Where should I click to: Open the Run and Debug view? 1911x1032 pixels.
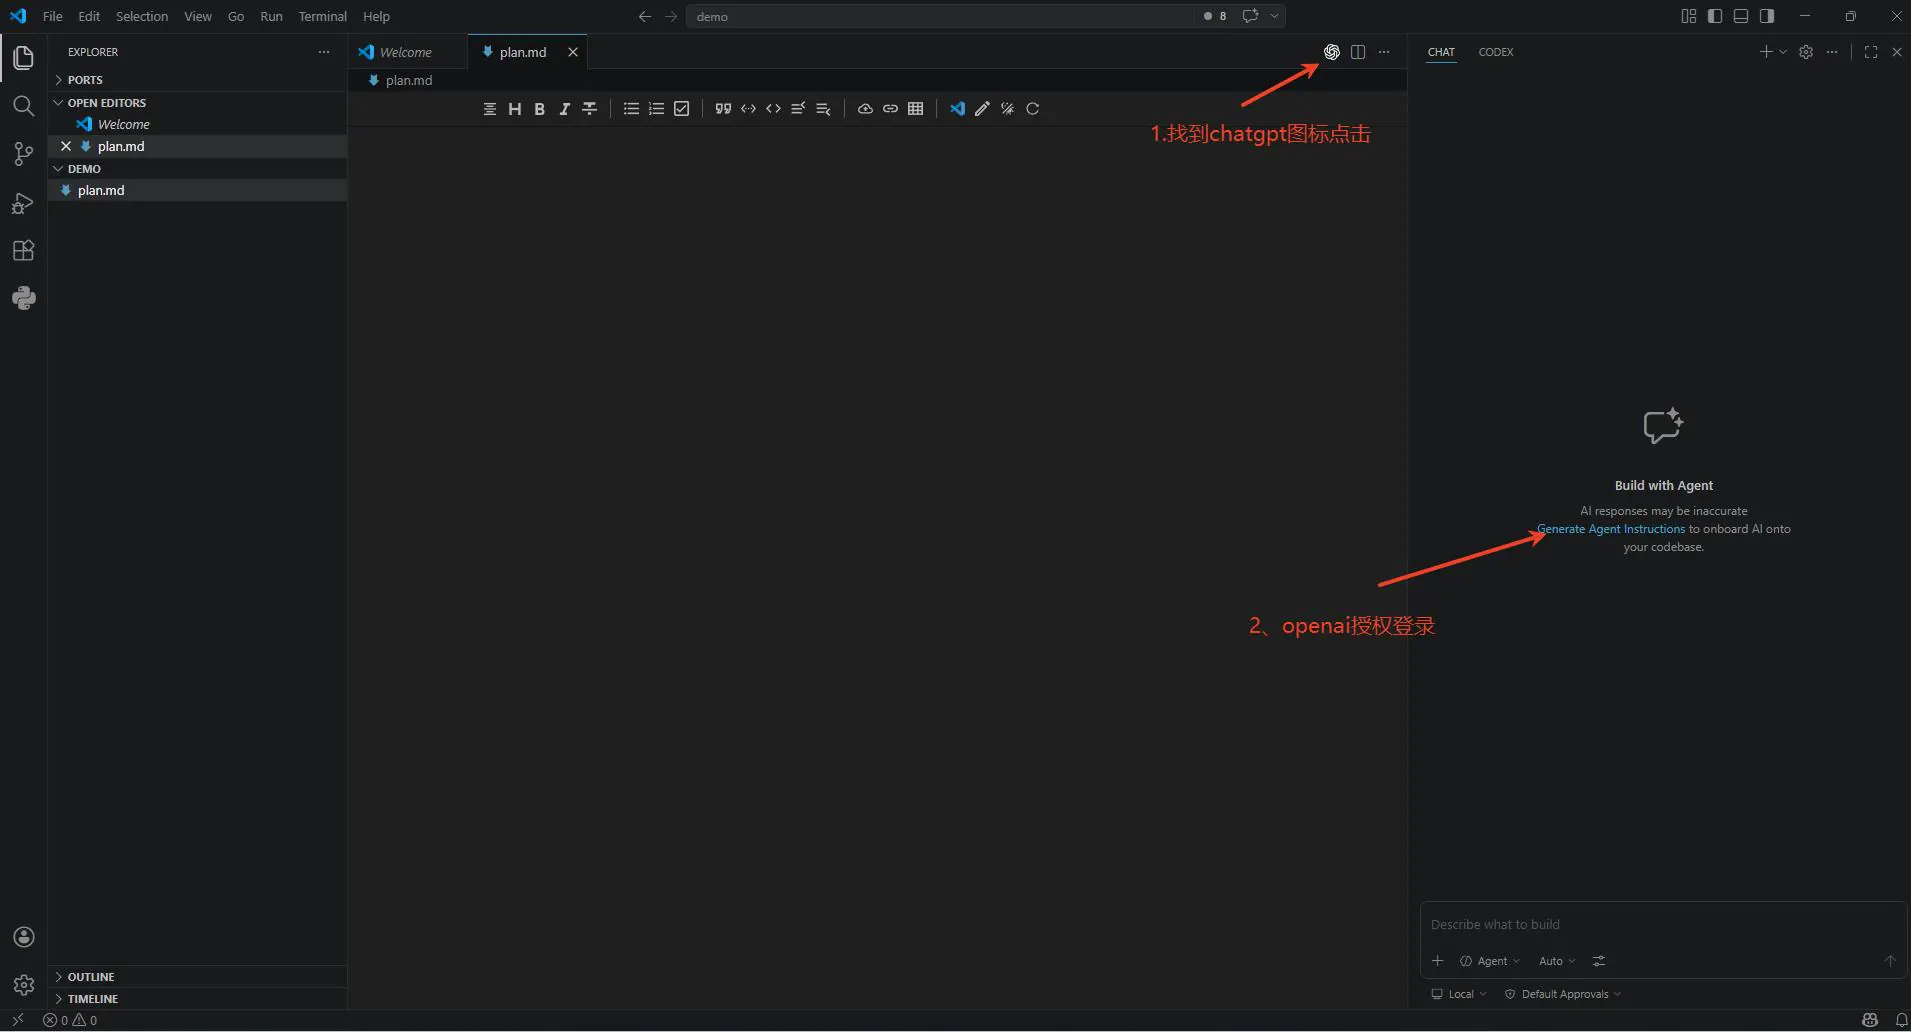click(x=23, y=203)
